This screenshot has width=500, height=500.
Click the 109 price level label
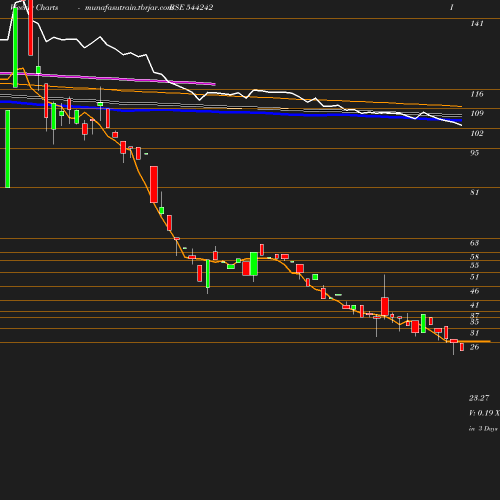point(477,113)
